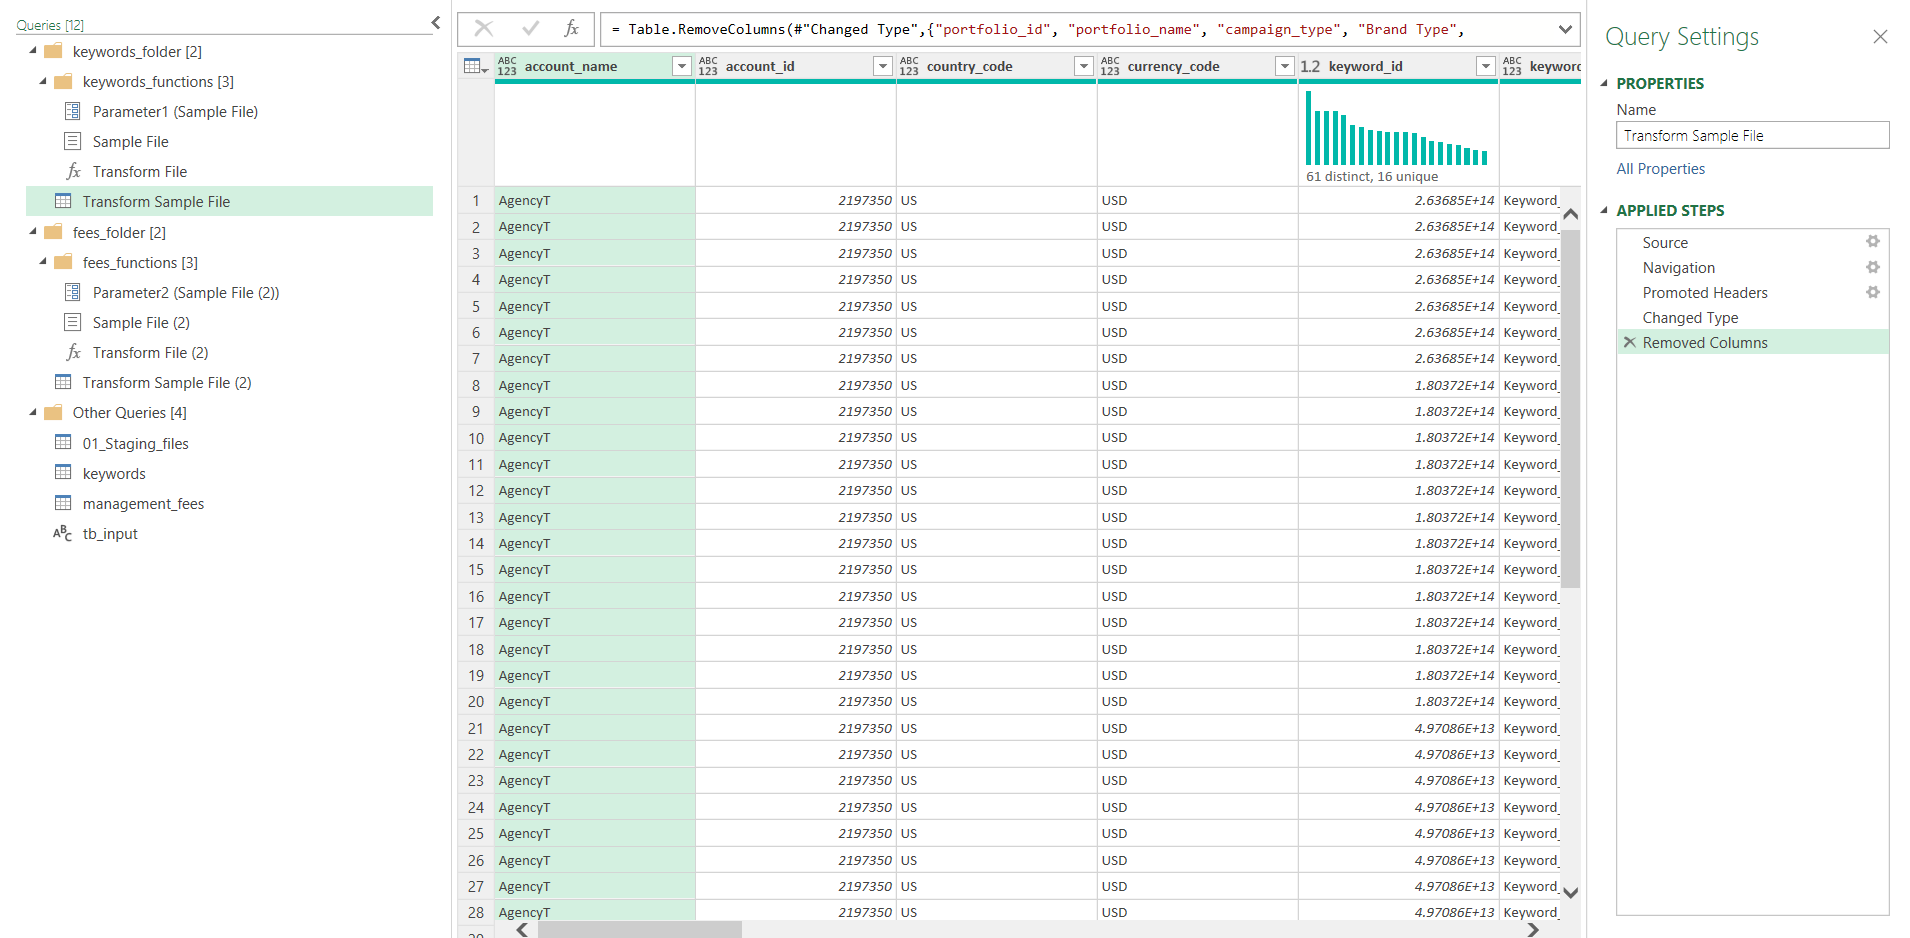Viewport: 1910px width, 938px height.
Task: Expand the formula bar with its chevron
Action: (1565, 29)
